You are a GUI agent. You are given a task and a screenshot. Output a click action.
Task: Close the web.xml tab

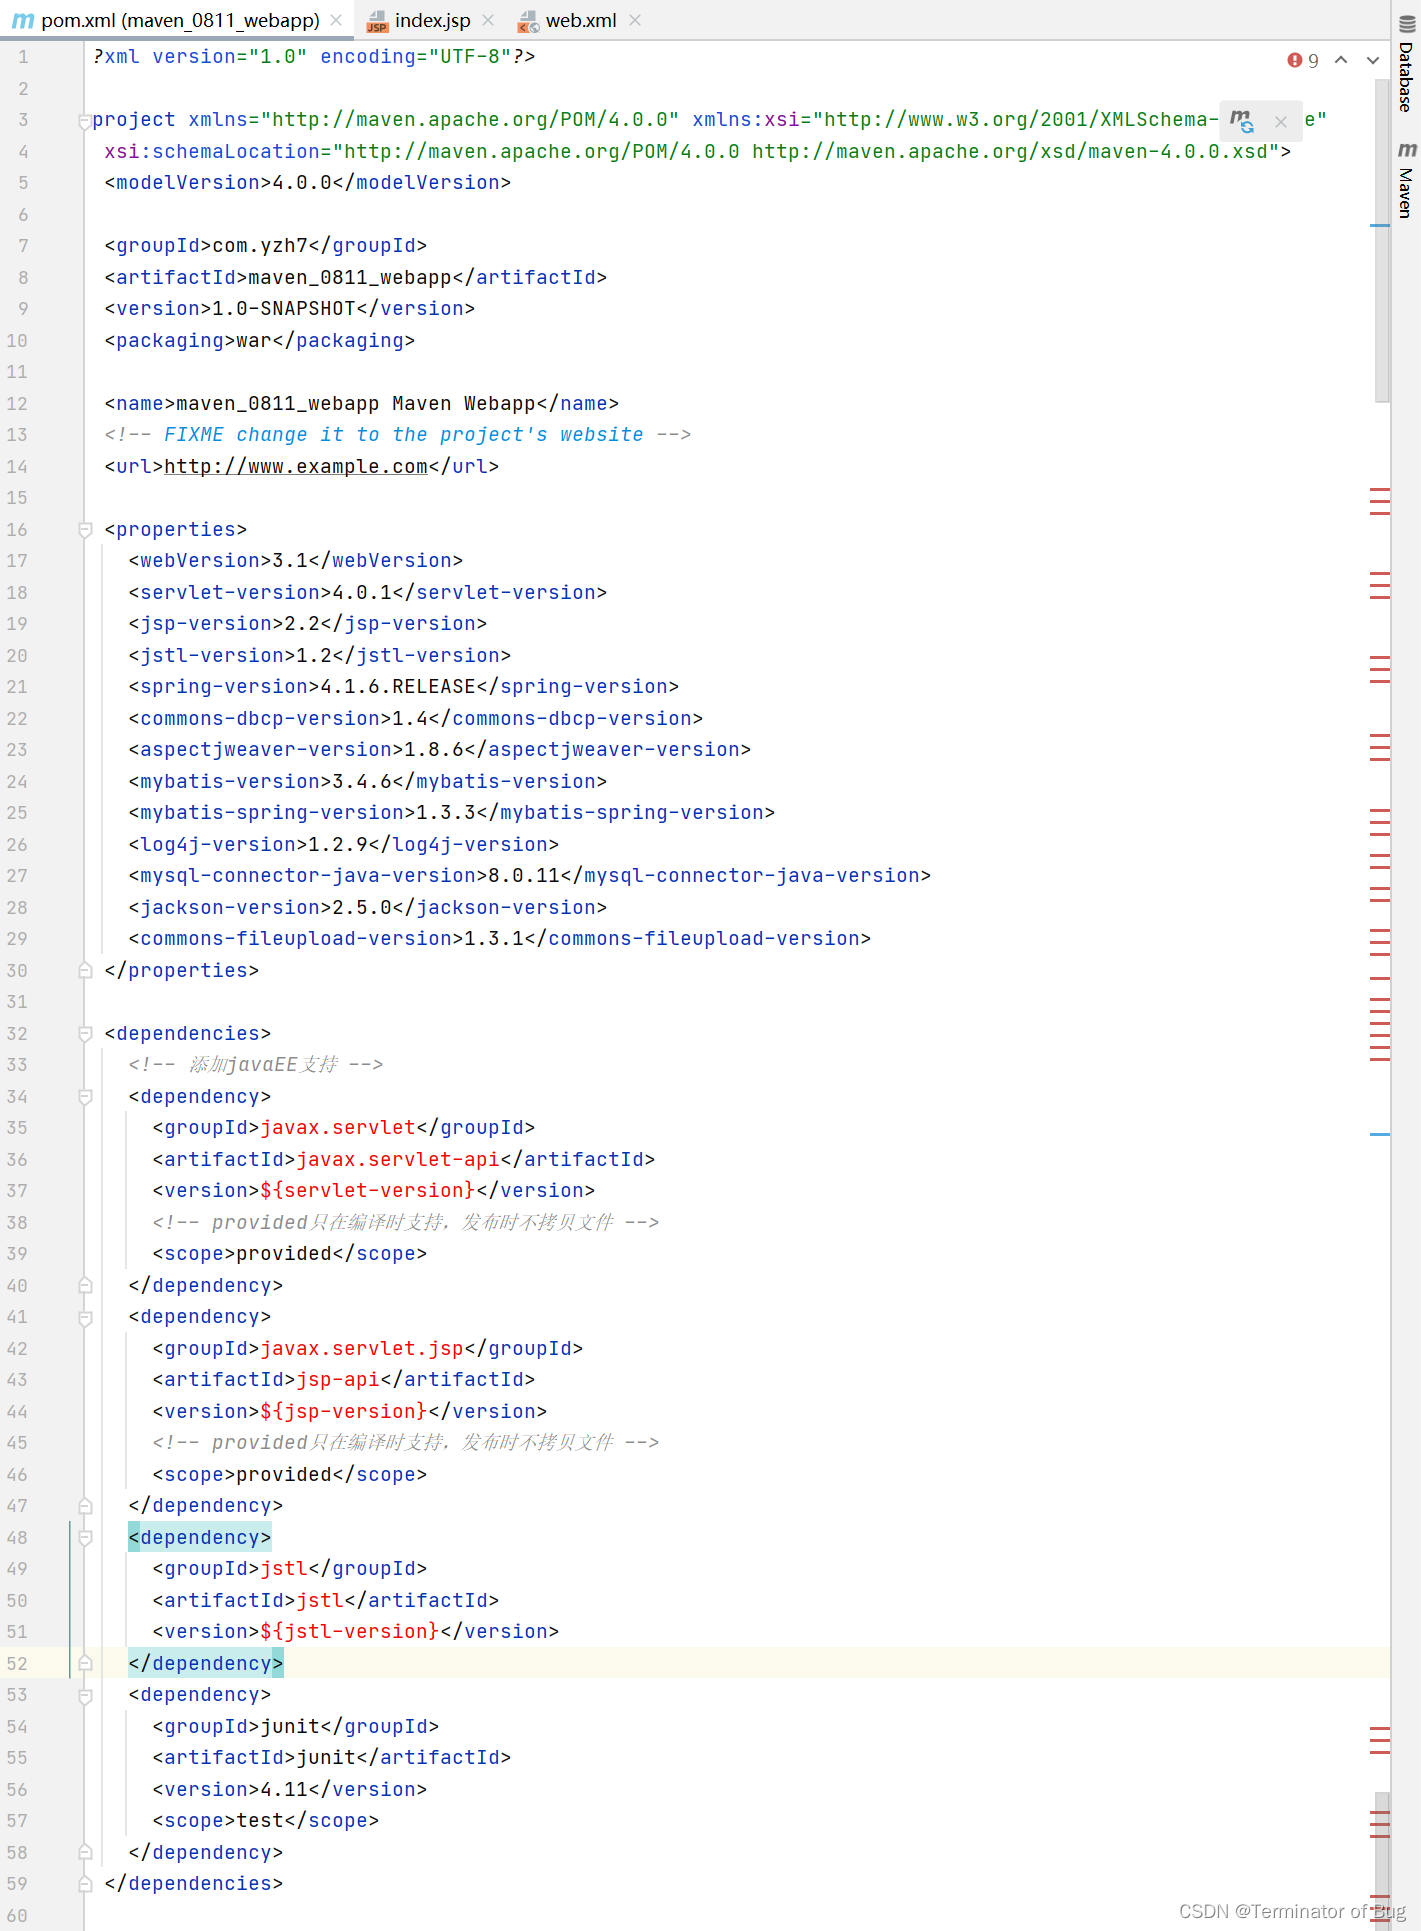pos(635,20)
